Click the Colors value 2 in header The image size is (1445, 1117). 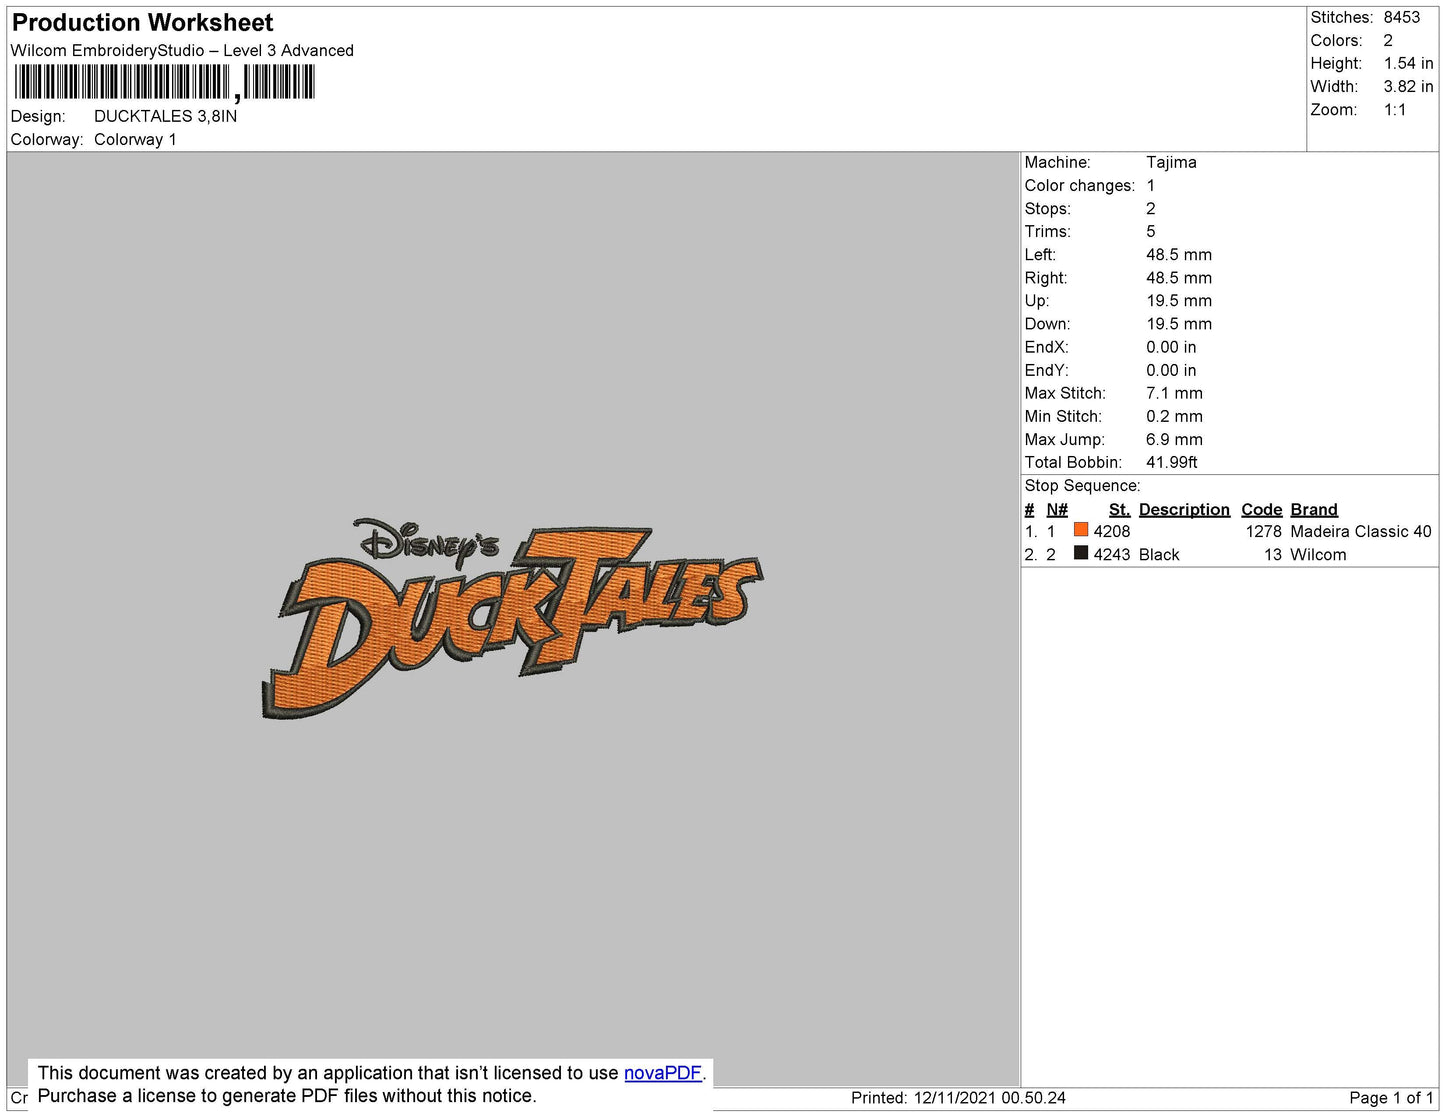(1388, 40)
